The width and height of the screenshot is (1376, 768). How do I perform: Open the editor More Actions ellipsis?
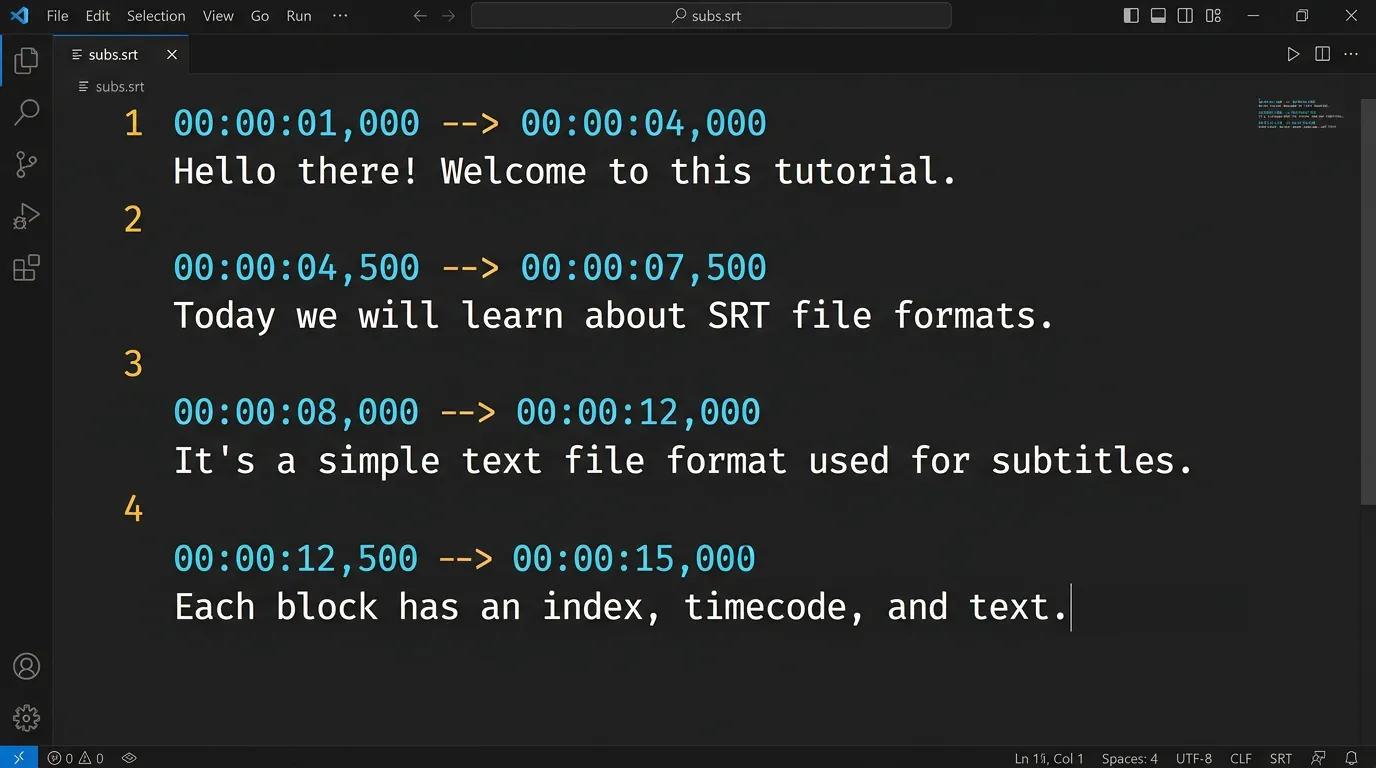pyautogui.click(x=1351, y=54)
